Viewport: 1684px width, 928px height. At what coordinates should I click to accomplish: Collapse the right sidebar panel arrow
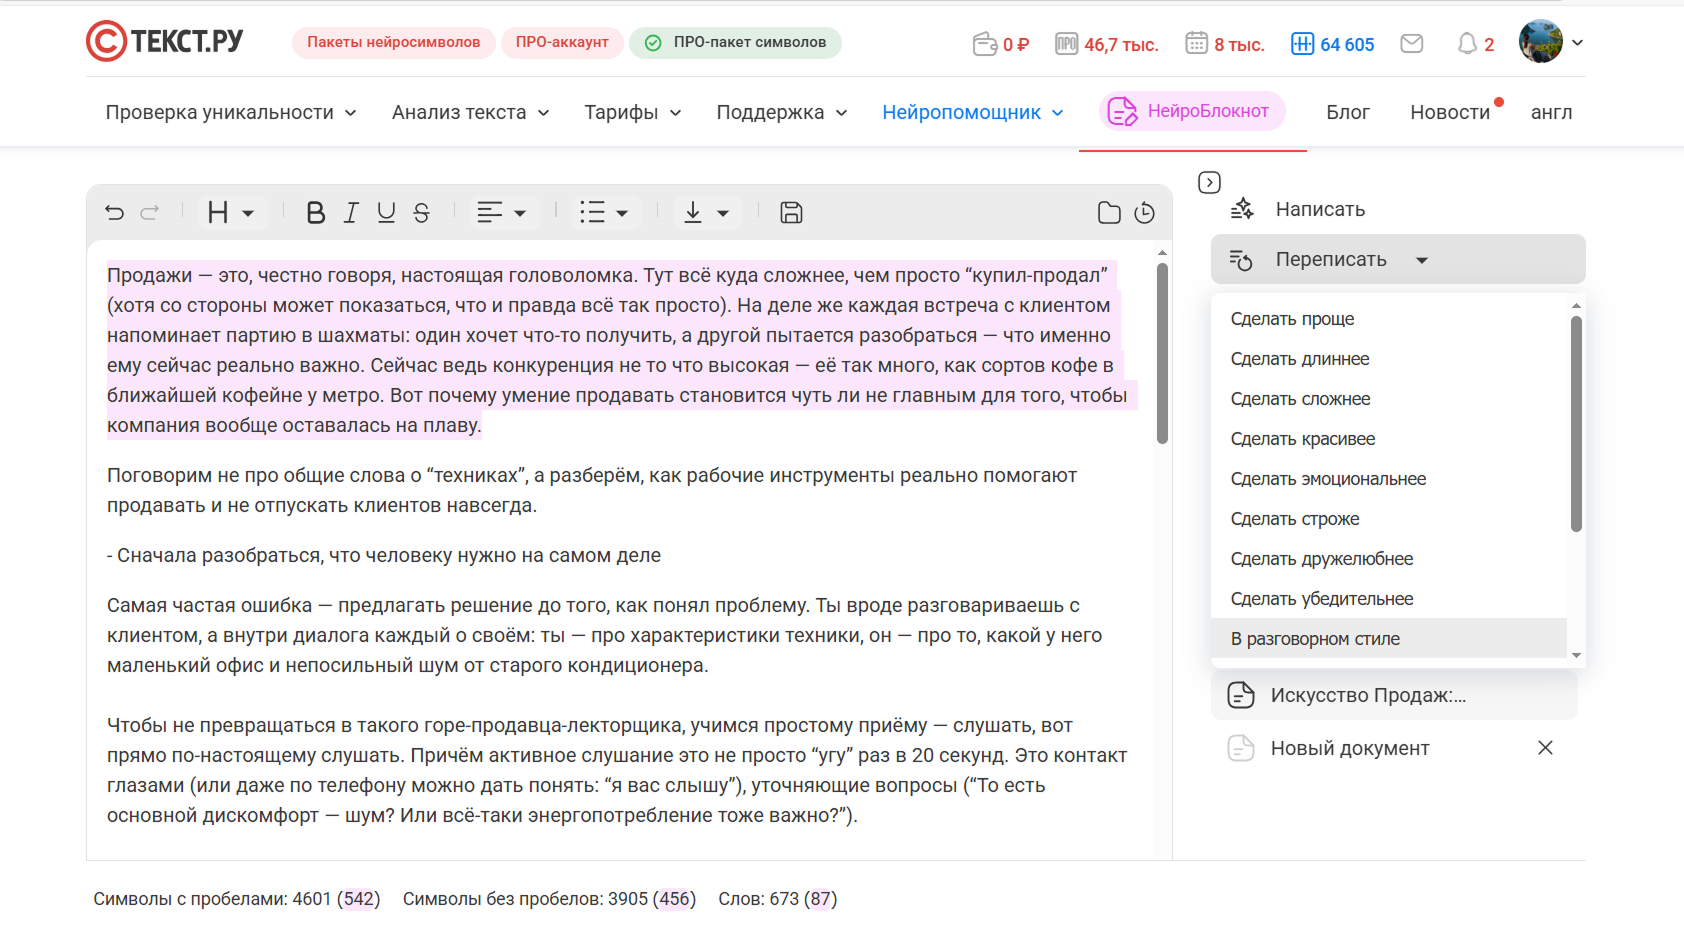1209,182
